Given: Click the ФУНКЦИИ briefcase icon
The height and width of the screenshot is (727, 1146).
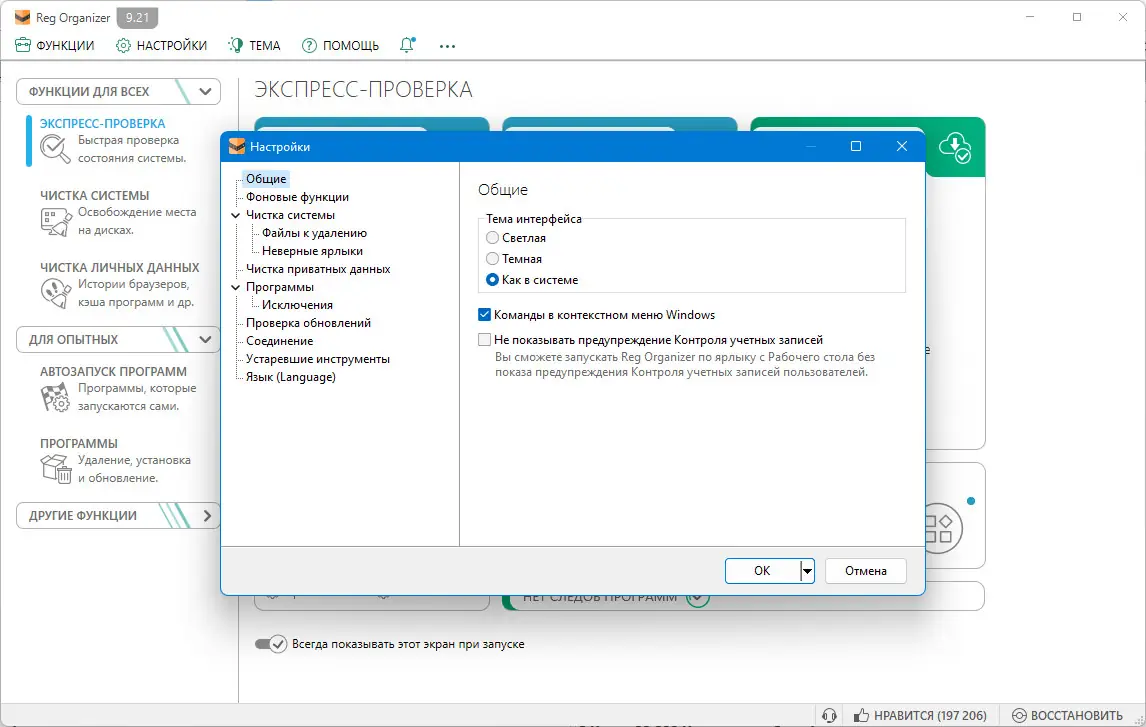Looking at the screenshot, I should click(23, 45).
